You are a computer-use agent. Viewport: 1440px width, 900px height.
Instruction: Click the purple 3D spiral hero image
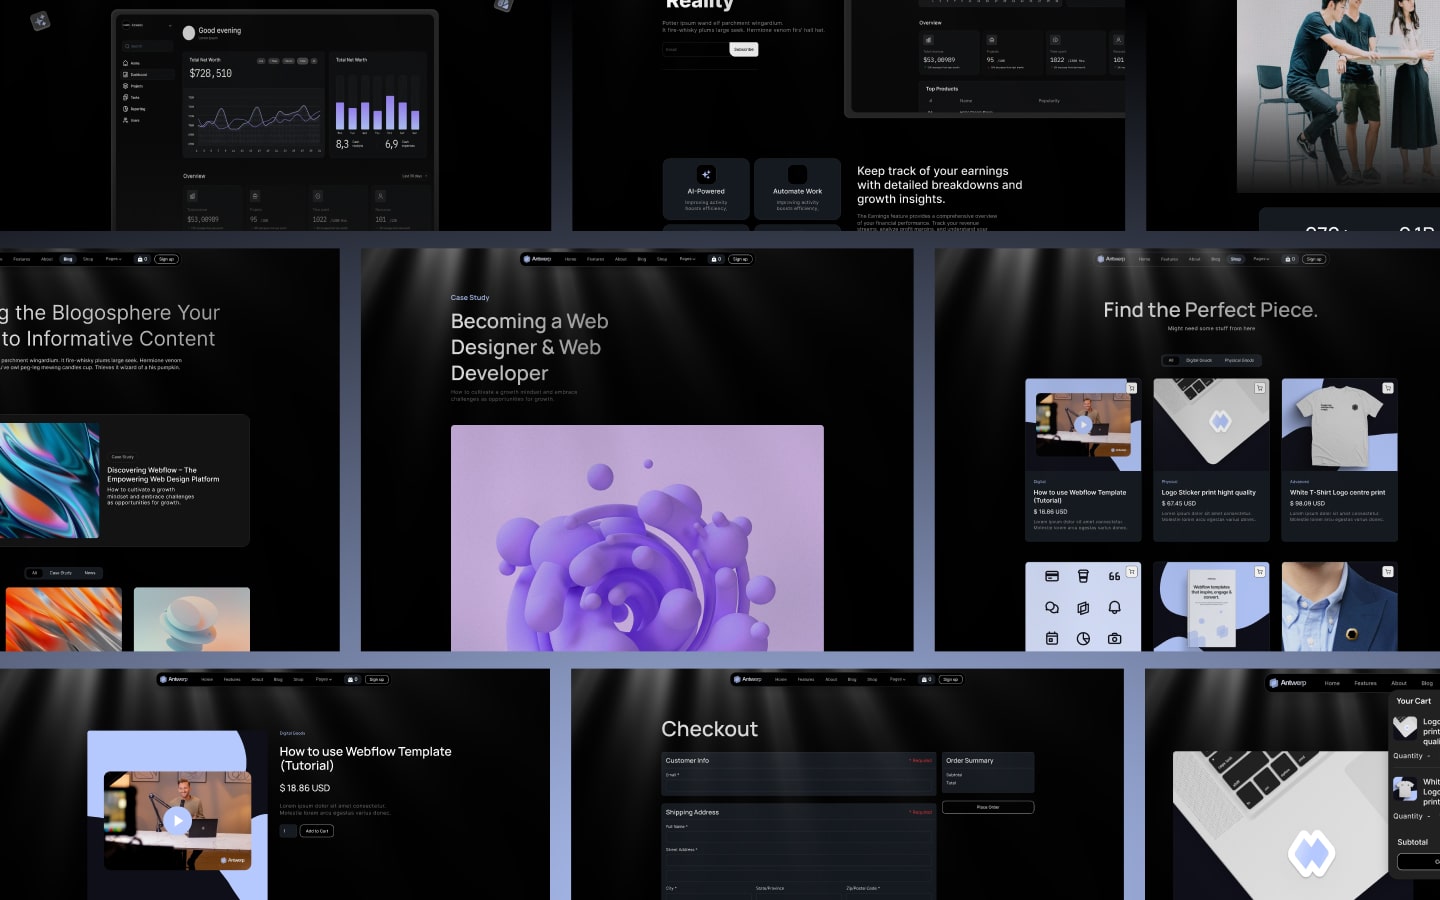(x=637, y=538)
